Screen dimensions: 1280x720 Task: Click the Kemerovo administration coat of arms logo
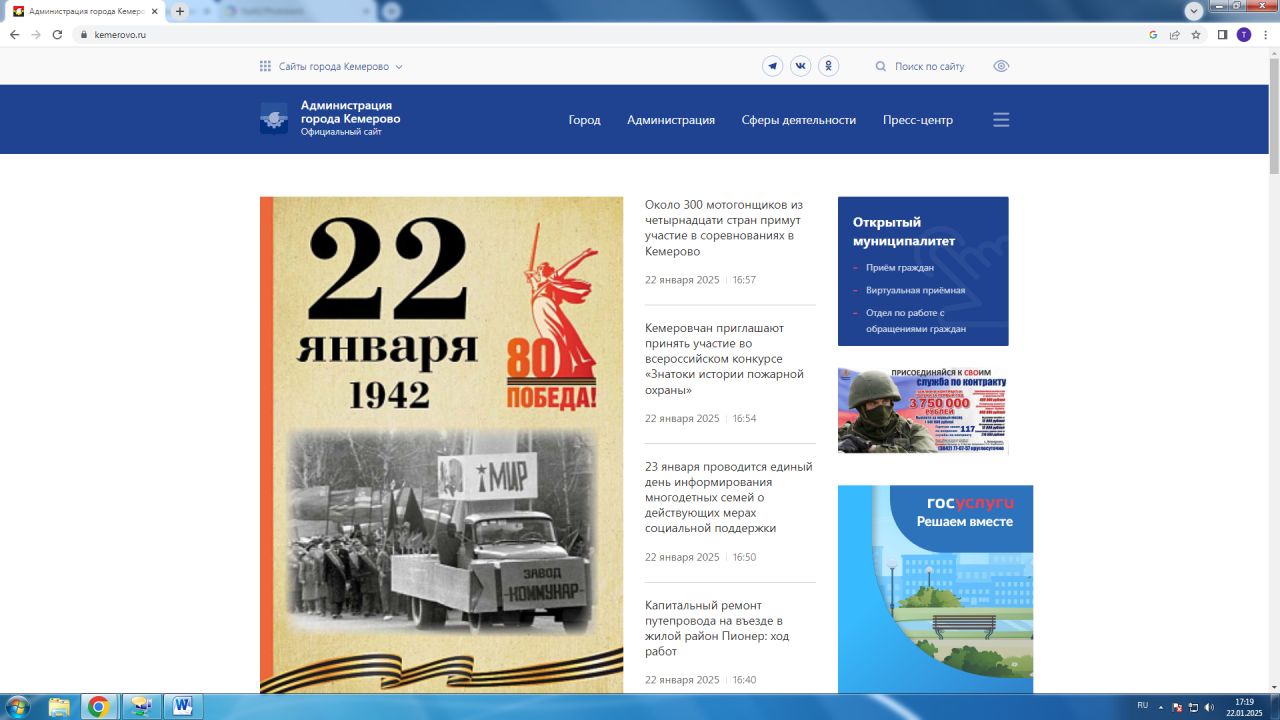pyautogui.click(x=274, y=118)
